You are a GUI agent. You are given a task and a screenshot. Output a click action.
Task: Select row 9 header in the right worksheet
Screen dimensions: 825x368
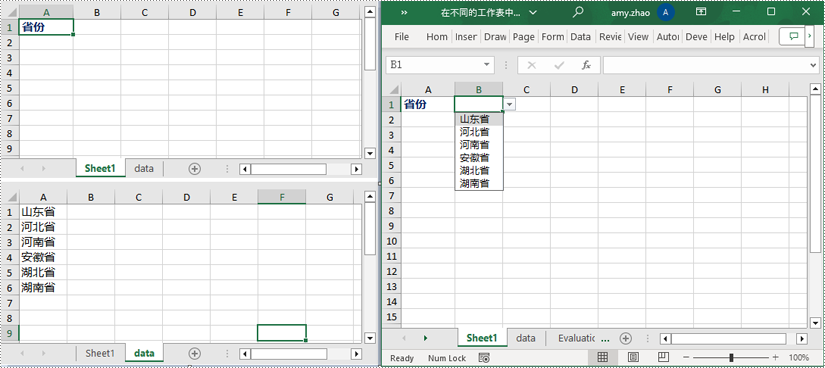point(392,226)
